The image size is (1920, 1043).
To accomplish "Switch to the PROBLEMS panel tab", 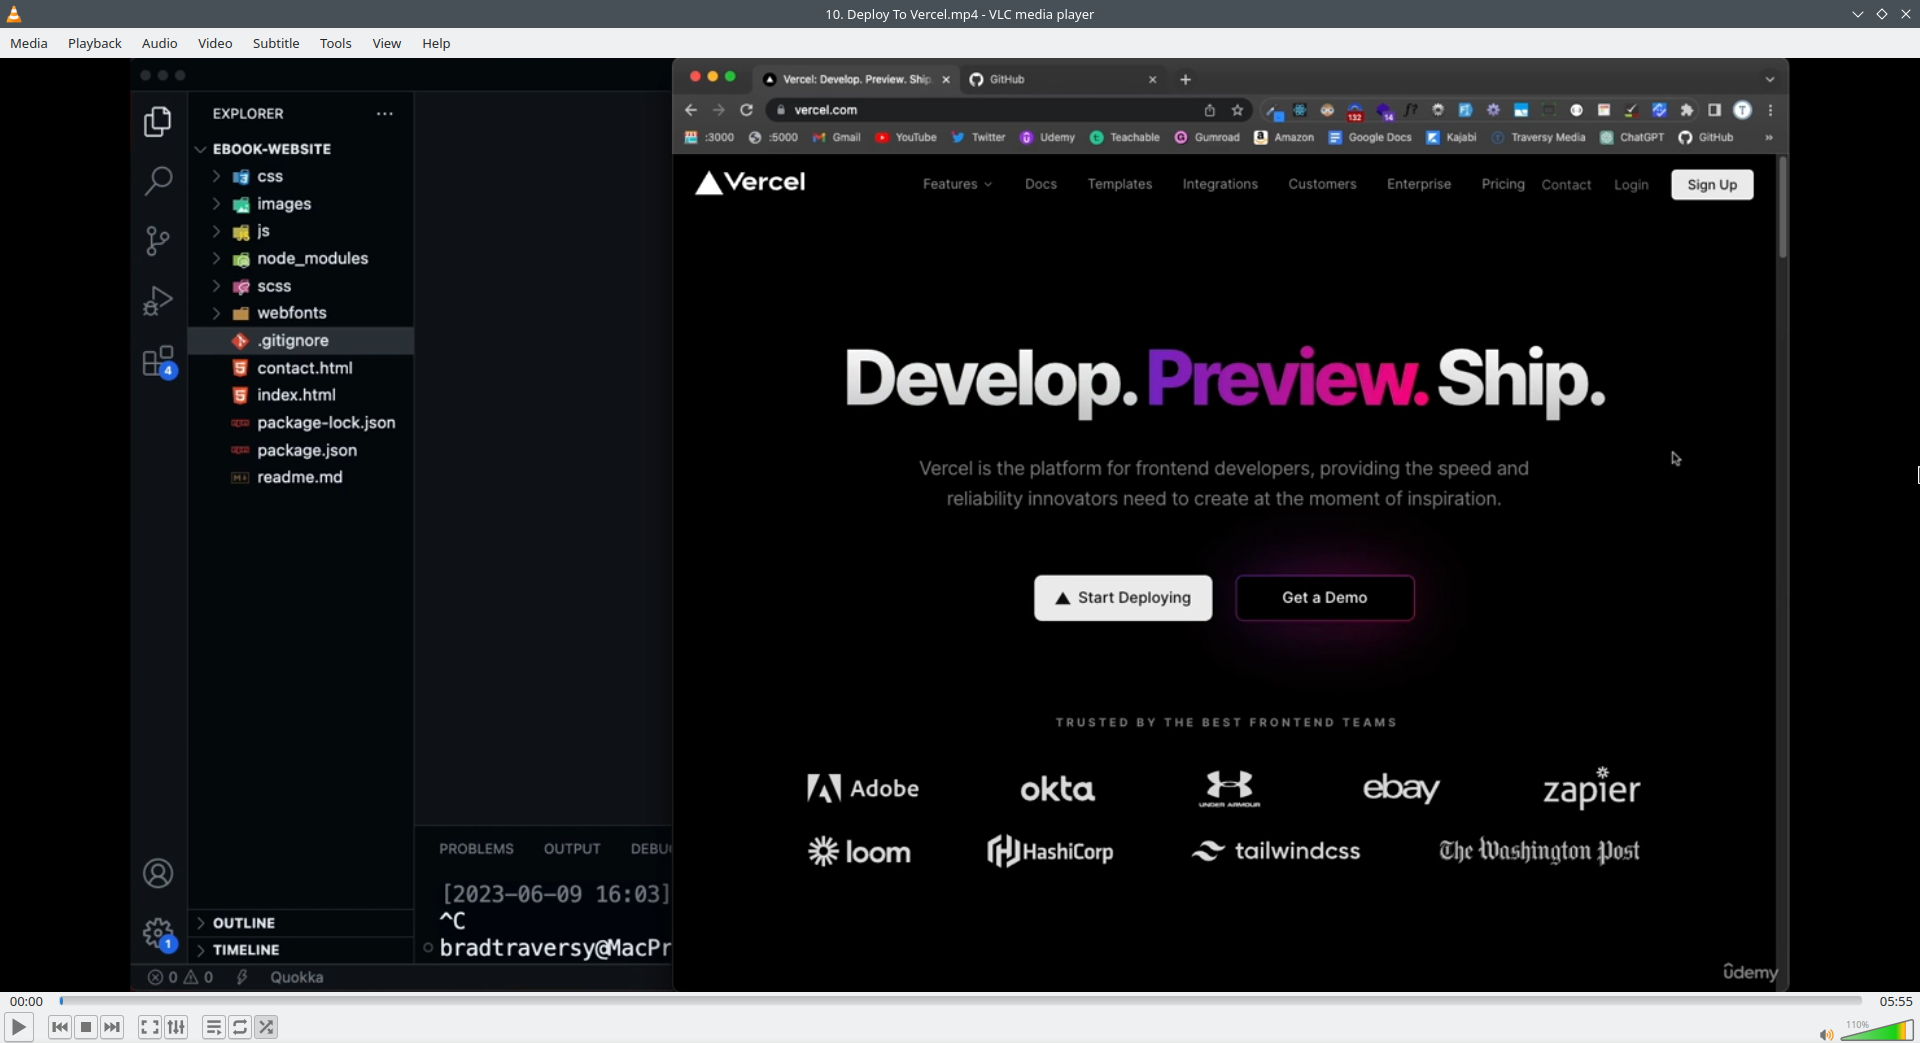I will click(x=476, y=849).
